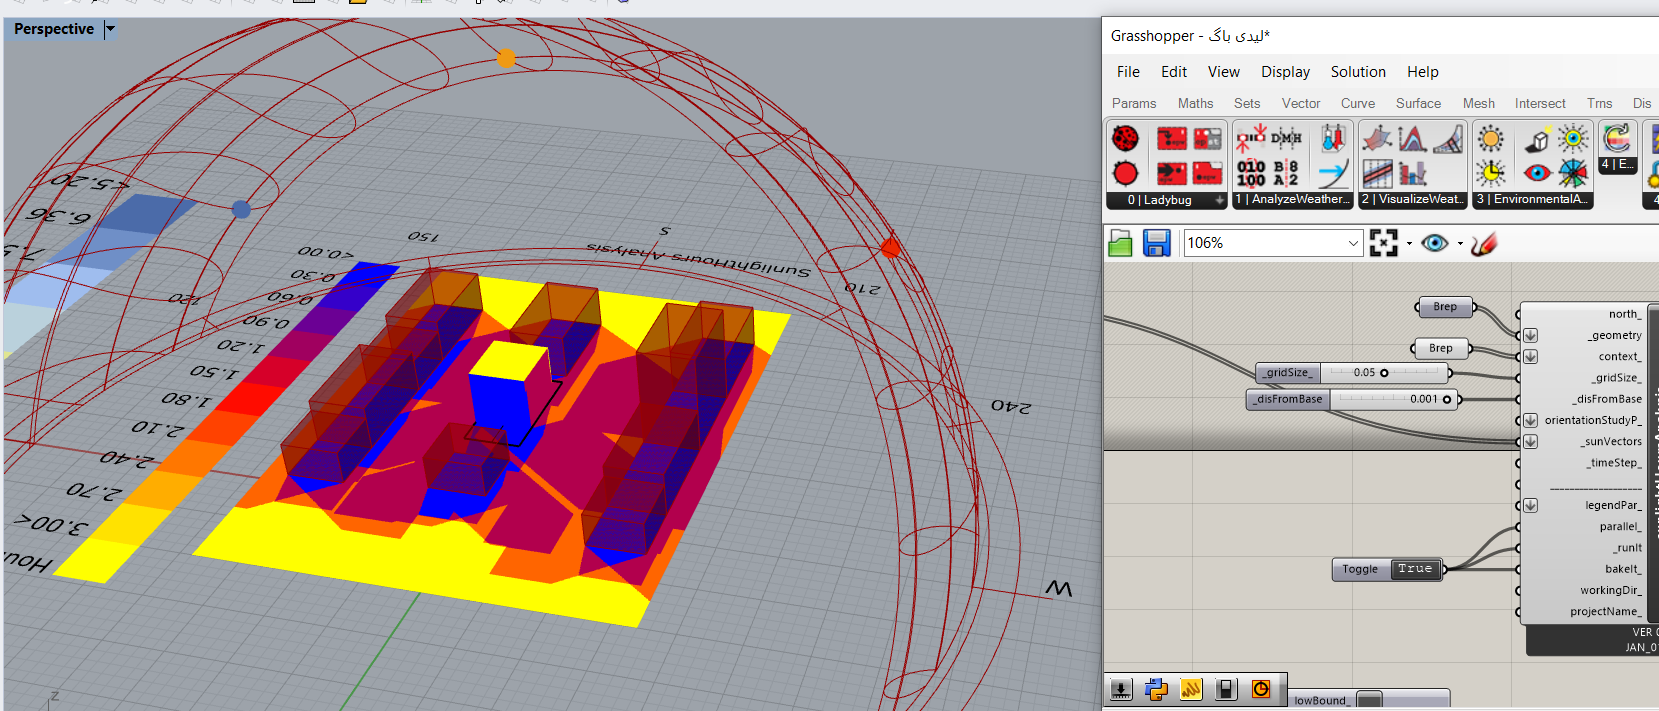
Task: Switch to the Intersect tab
Action: (x=1540, y=103)
